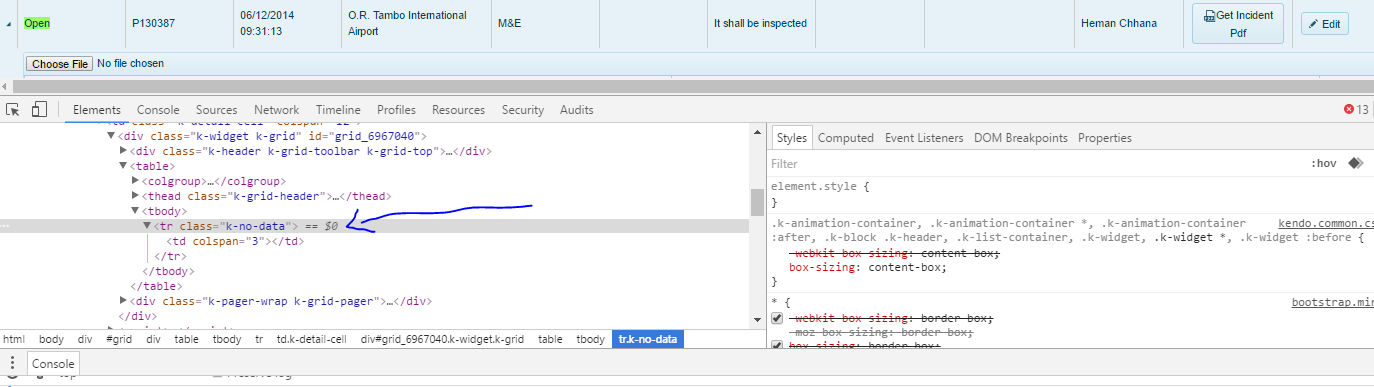Screen dimensions: 1374x387
Task: Switch to the Network tab
Action: [276, 110]
